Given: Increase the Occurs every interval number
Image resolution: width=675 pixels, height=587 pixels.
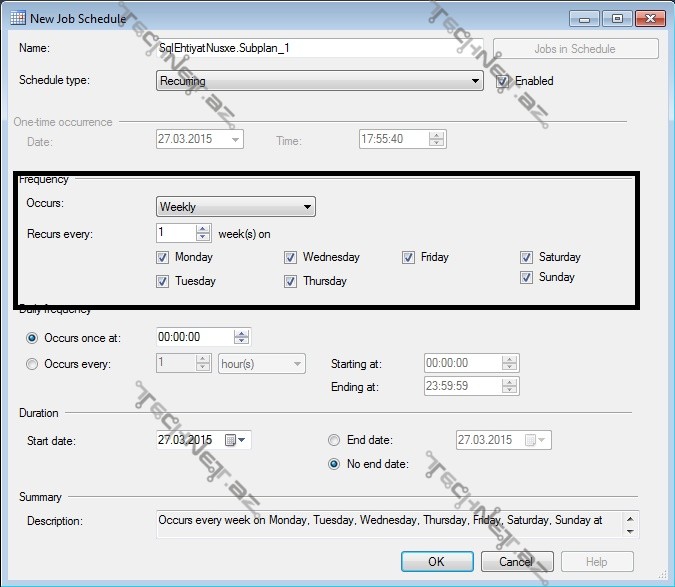Looking at the screenshot, I should tap(202, 359).
